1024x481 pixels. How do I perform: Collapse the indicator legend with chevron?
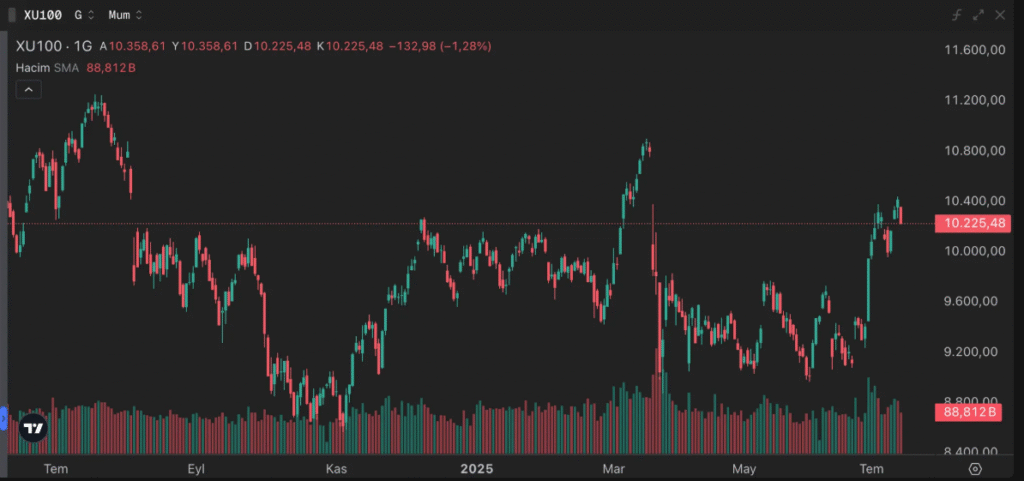[x=29, y=89]
